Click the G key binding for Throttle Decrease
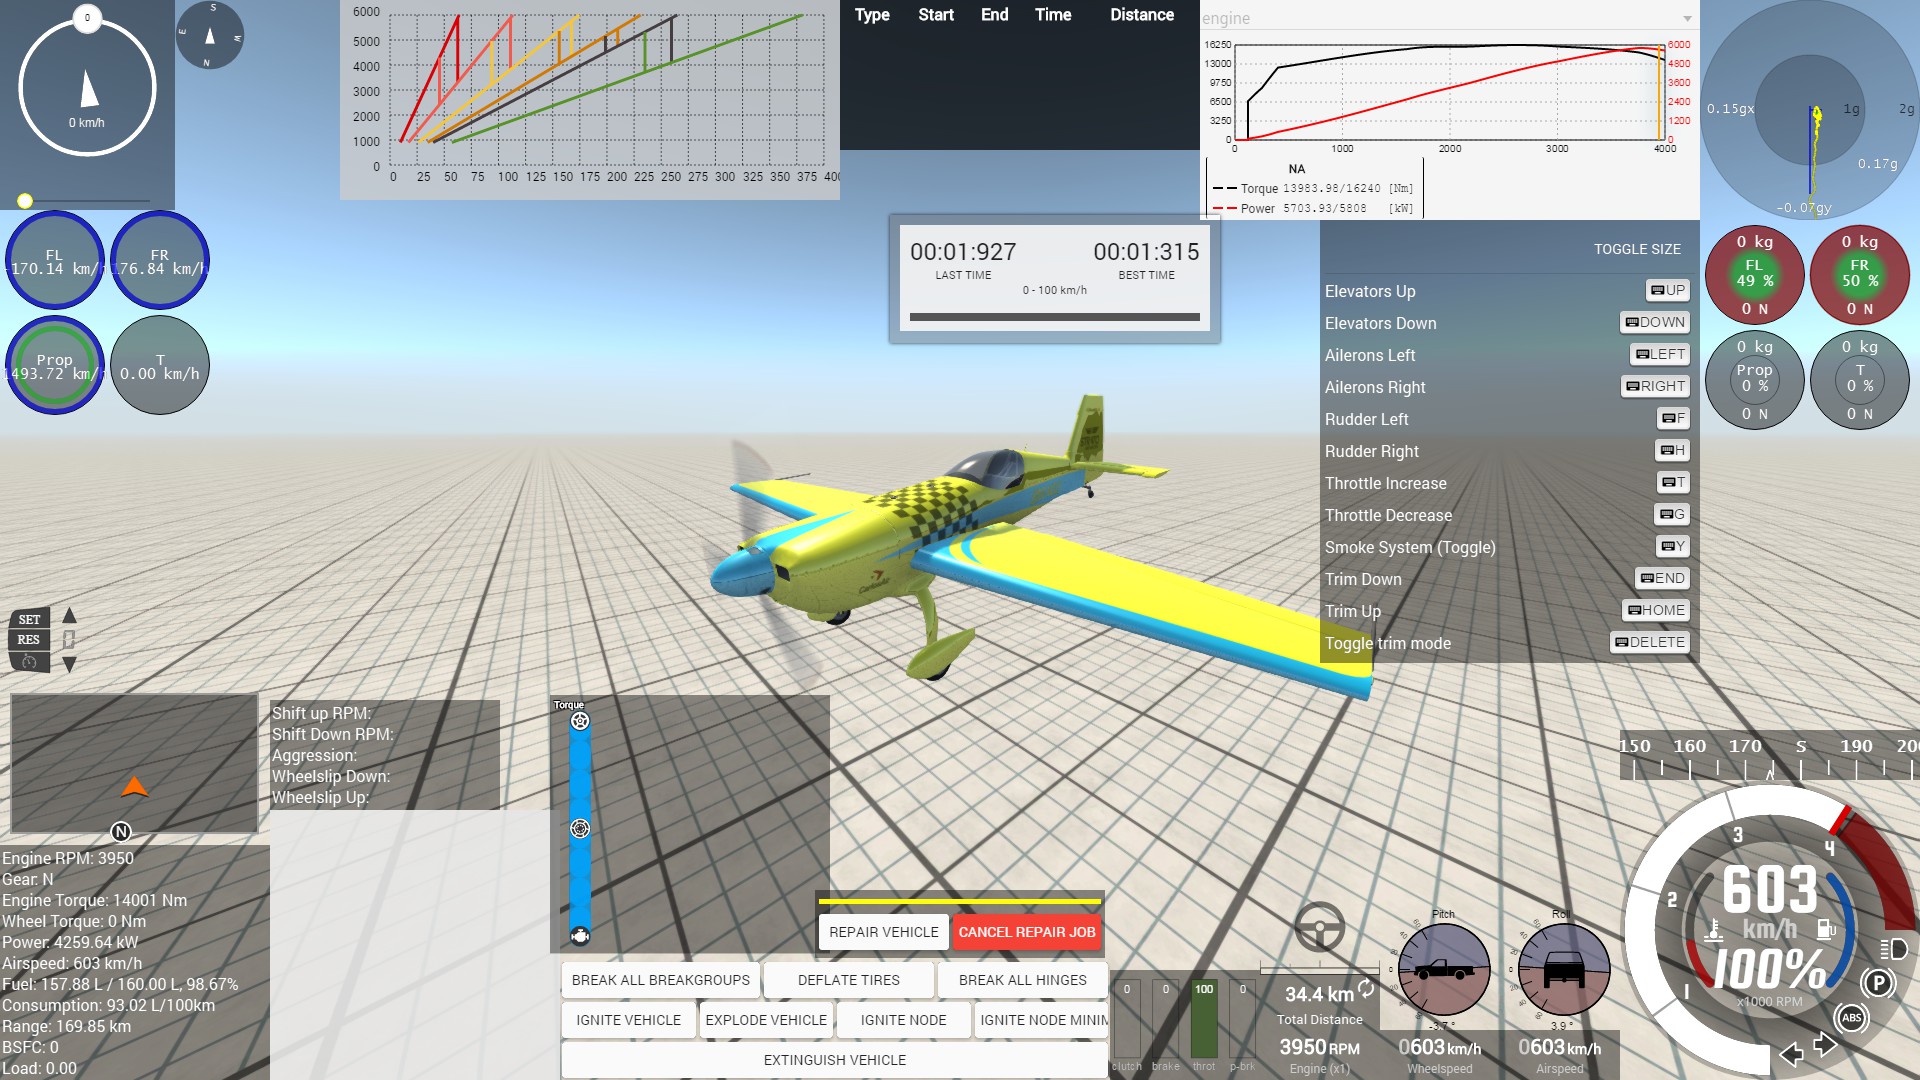The image size is (1920, 1080). [1672, 514]
